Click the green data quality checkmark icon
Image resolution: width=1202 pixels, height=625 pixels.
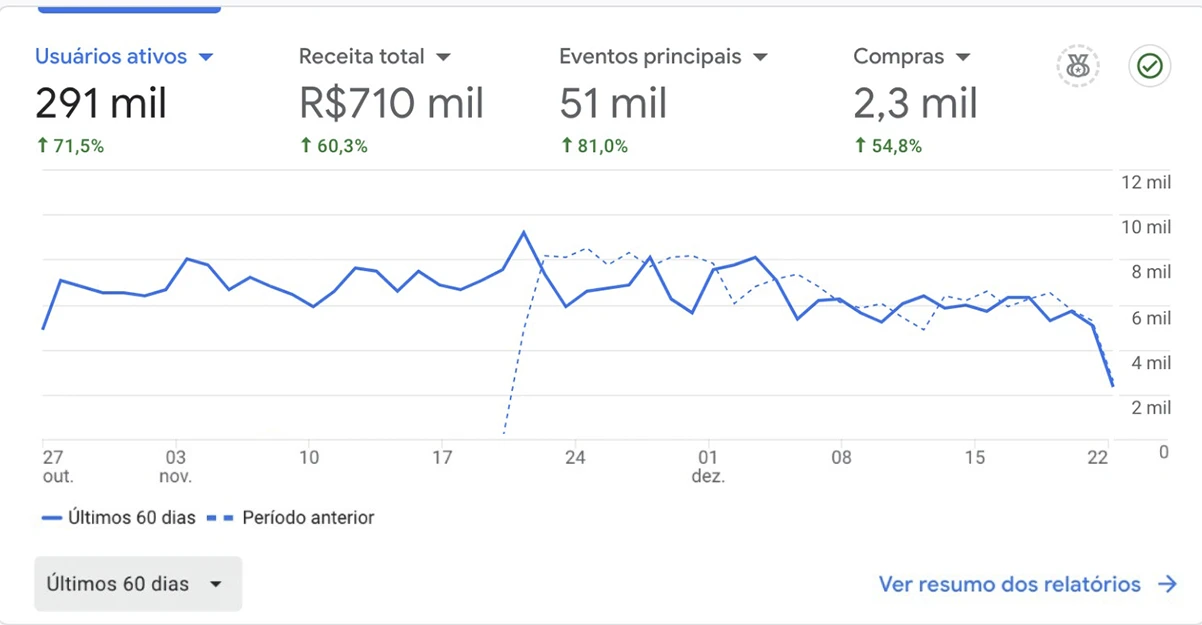click(1150, 67)
